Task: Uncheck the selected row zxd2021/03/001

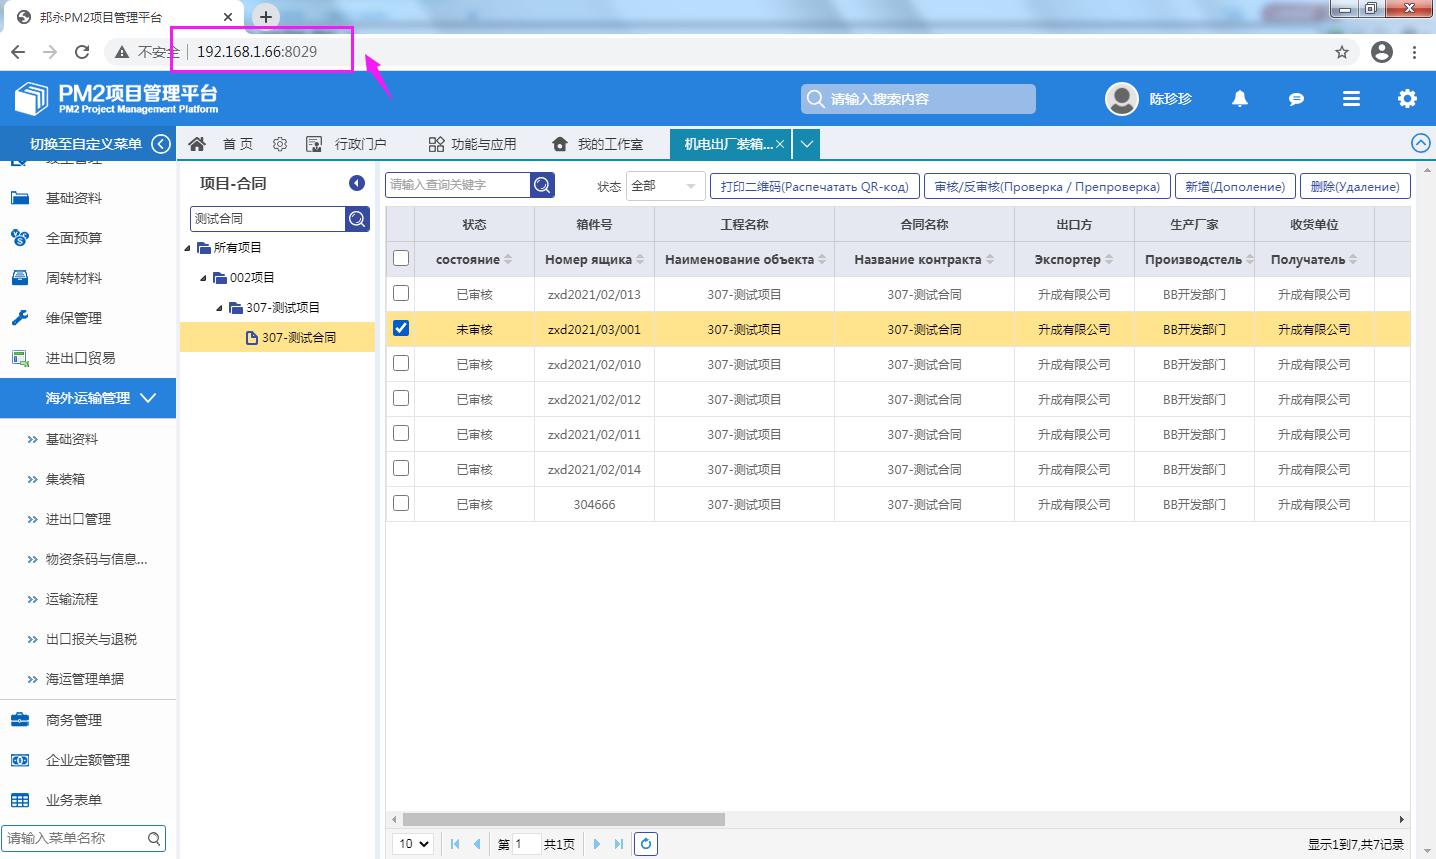Action: (x=401, y=329)
